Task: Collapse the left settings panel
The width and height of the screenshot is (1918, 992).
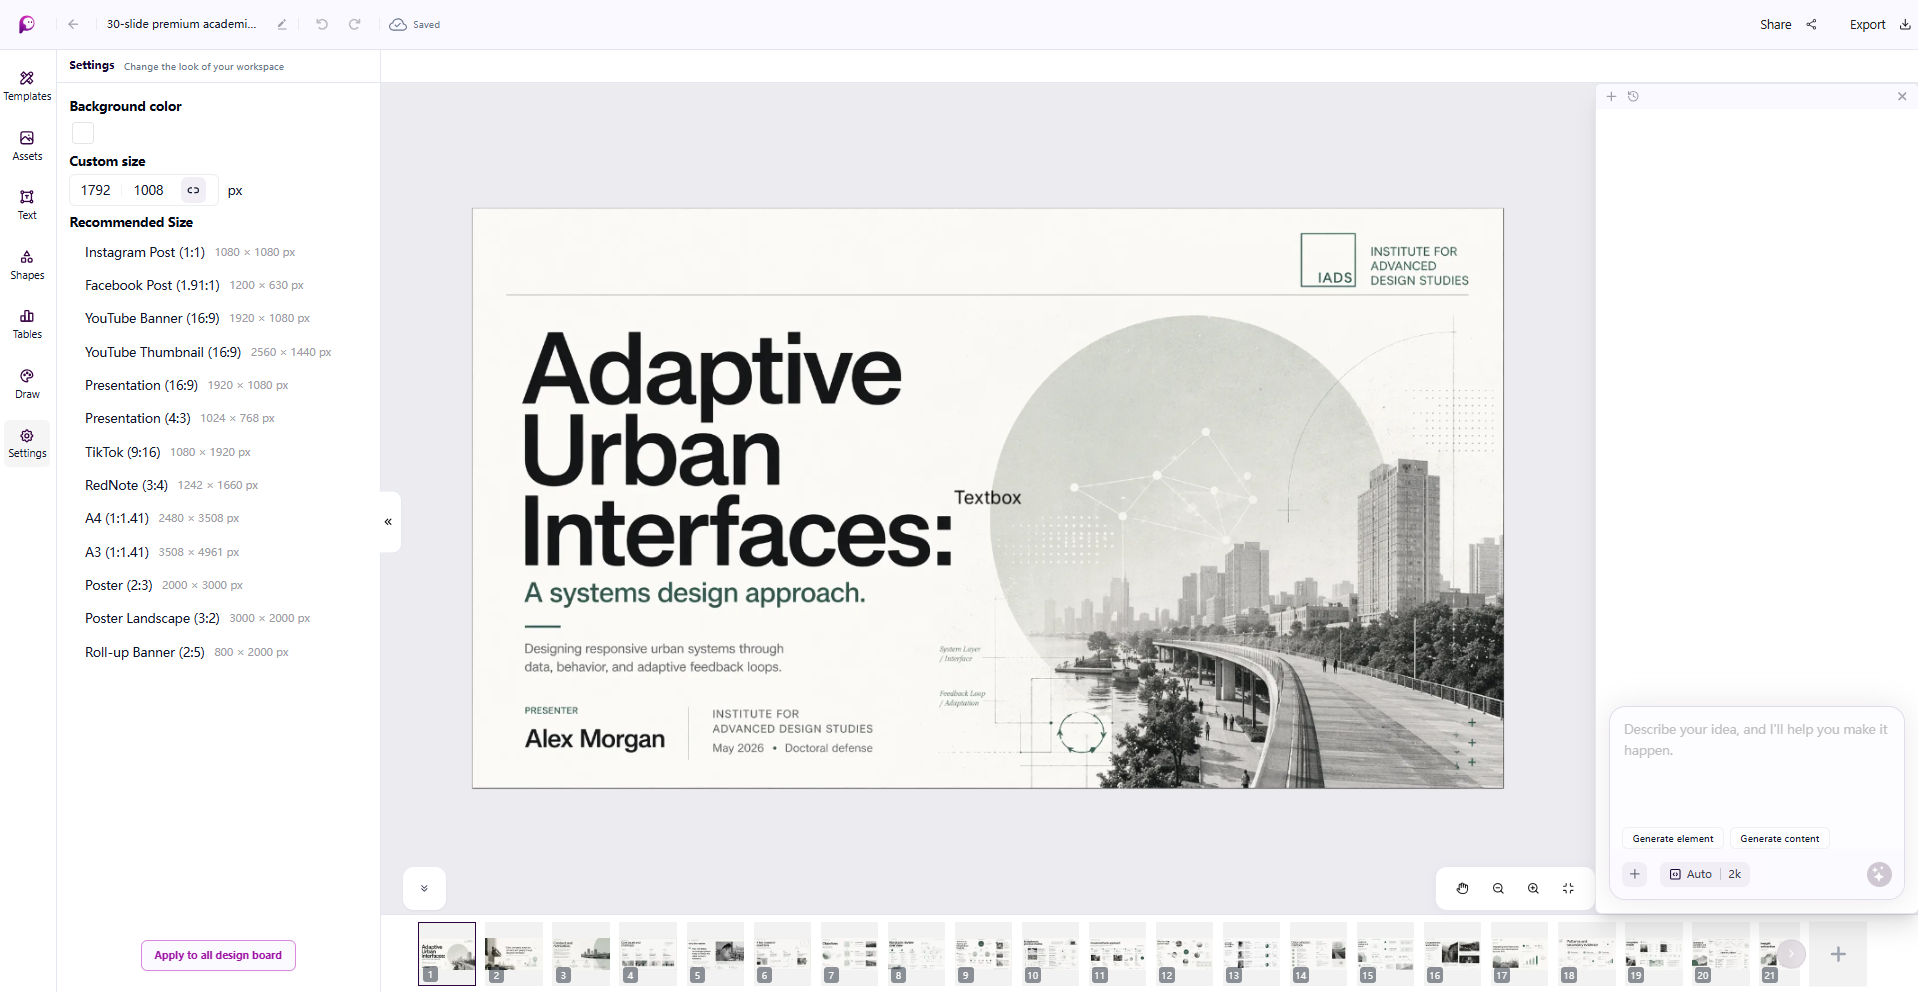Action: click(x=388, y=521)
